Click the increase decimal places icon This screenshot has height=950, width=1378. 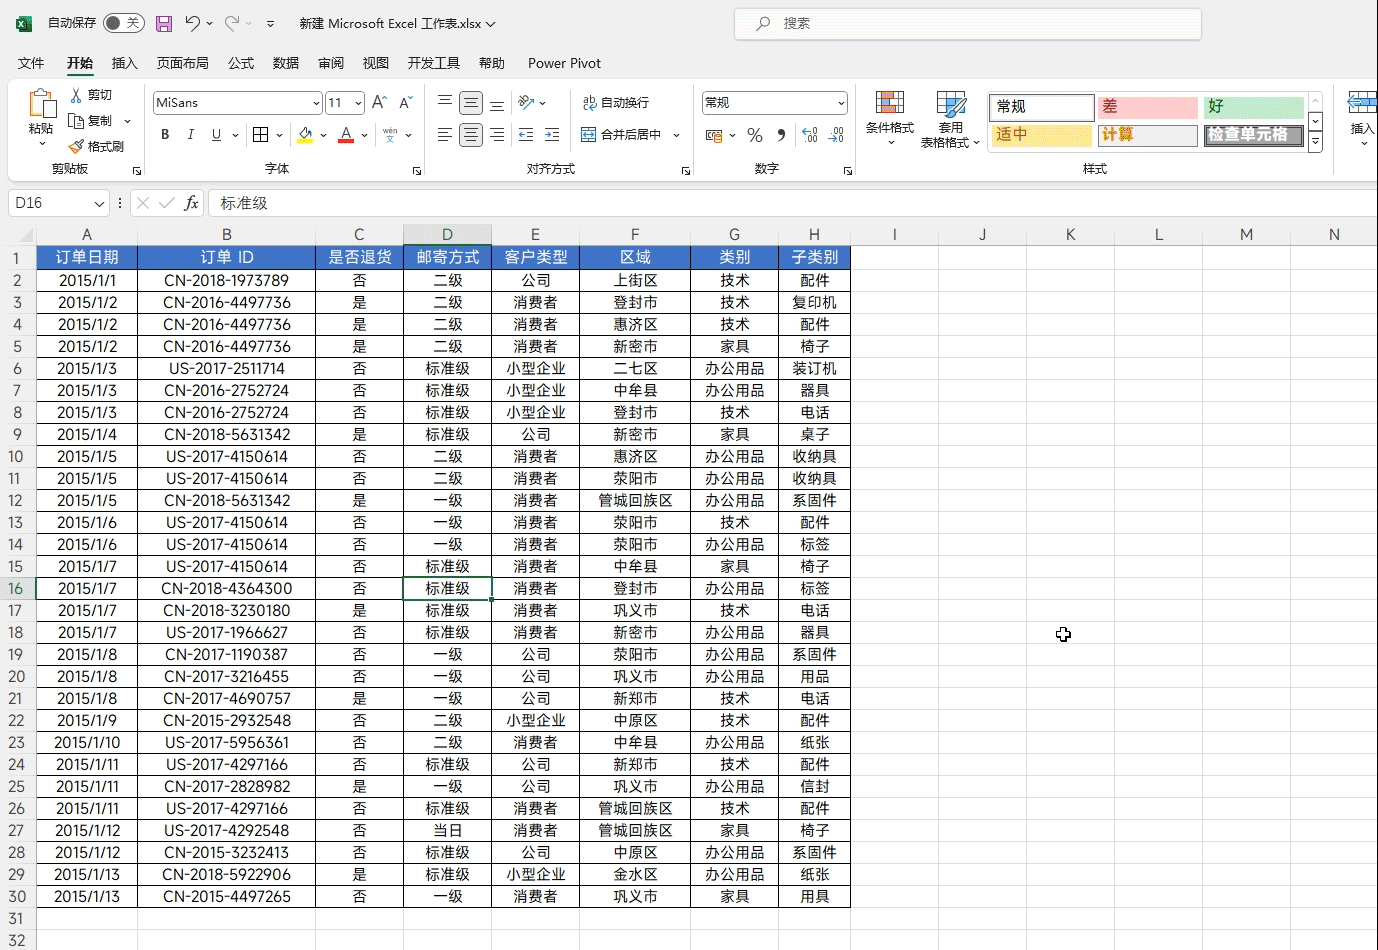(810, 135)
